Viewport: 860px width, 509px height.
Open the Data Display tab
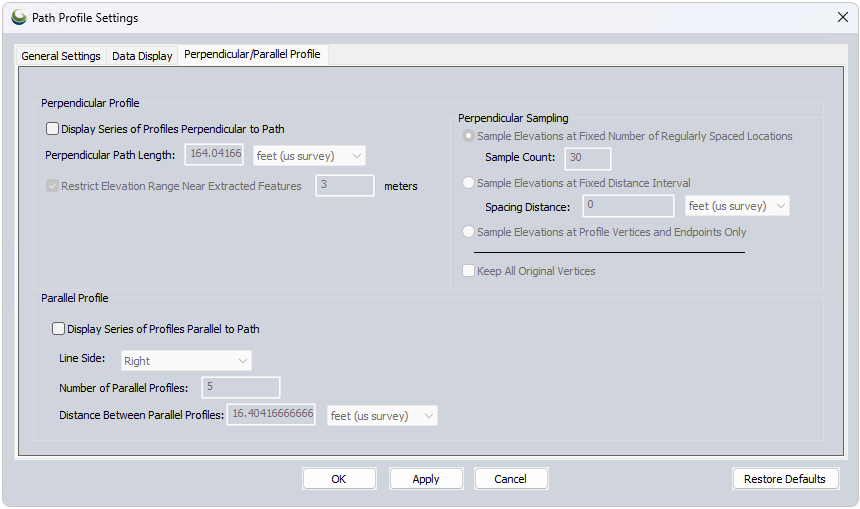142,56
